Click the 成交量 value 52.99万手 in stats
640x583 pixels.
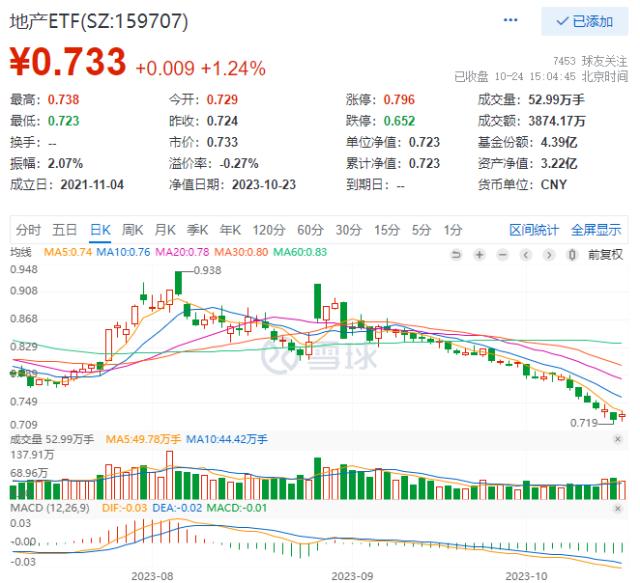[x=556, y=100]
